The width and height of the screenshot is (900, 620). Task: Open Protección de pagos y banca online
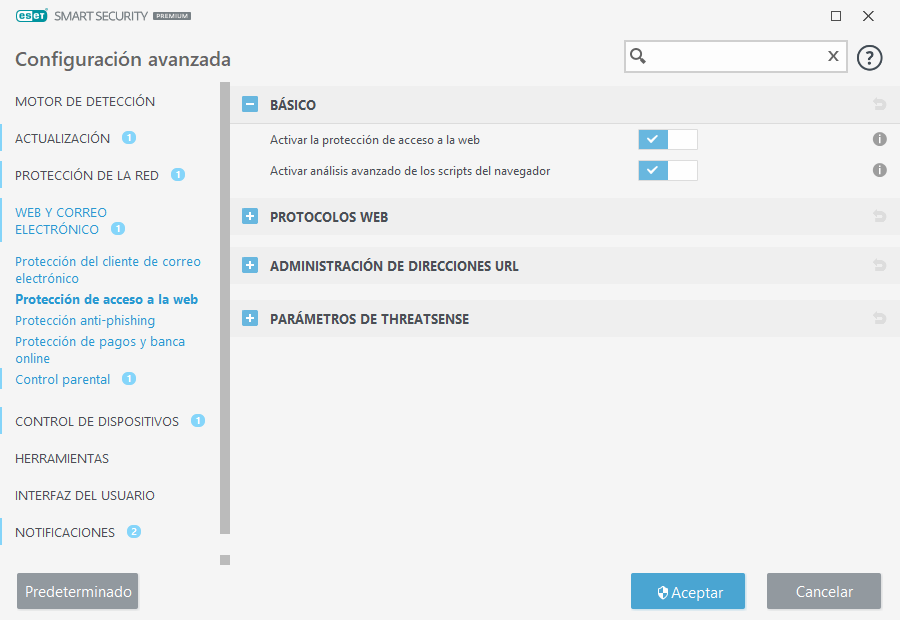[100, 350]
